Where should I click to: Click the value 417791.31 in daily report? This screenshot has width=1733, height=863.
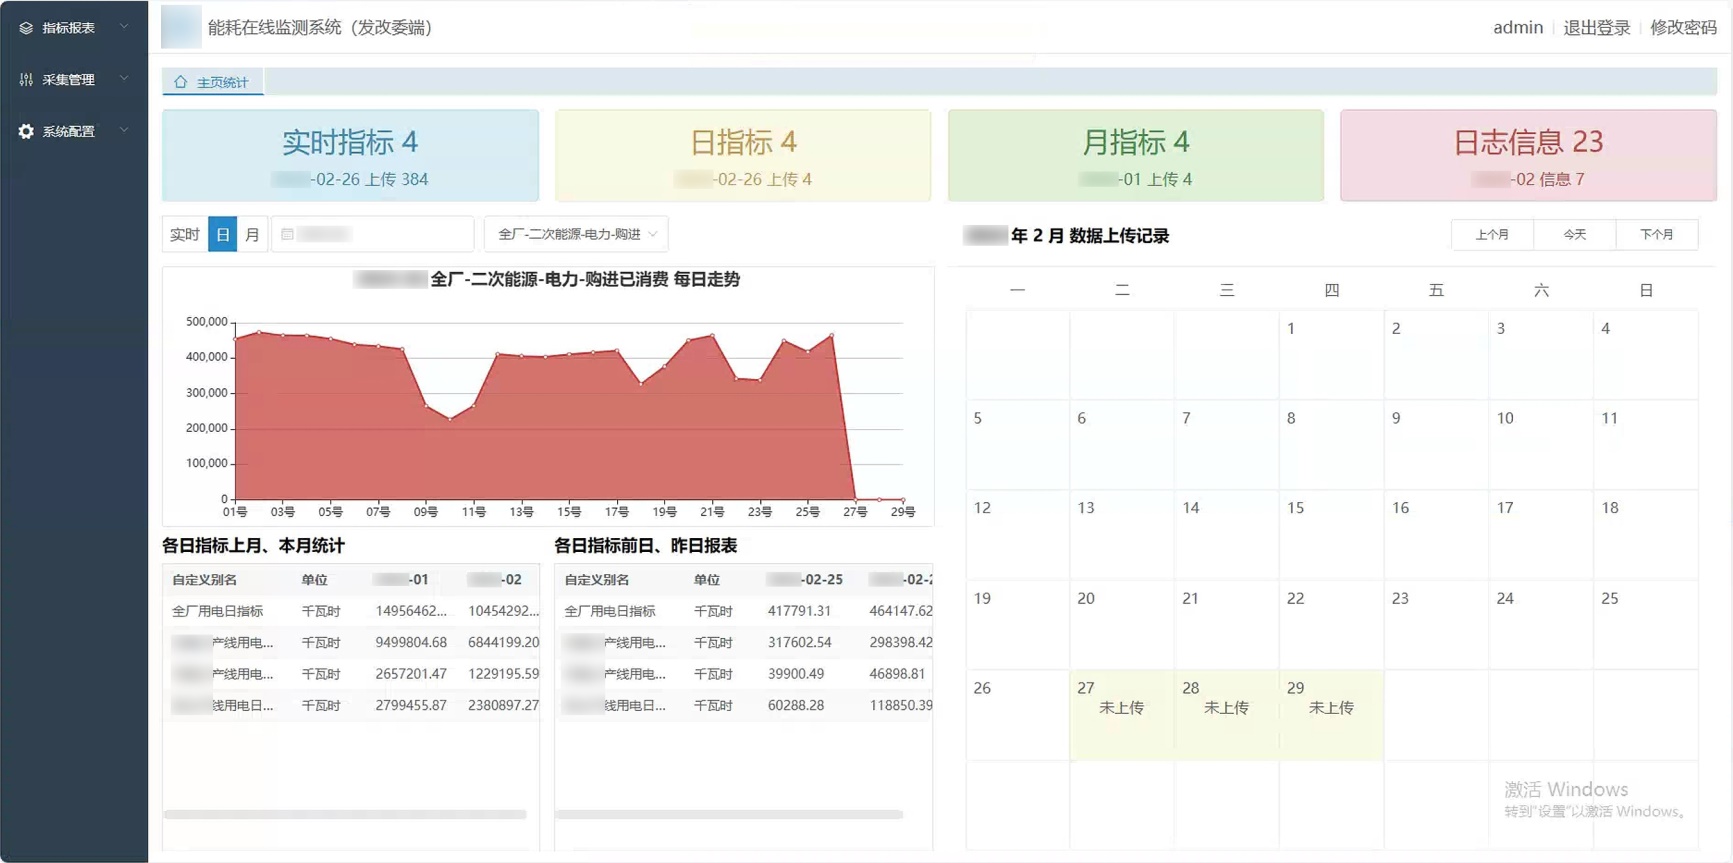click(x=799, y=611)
